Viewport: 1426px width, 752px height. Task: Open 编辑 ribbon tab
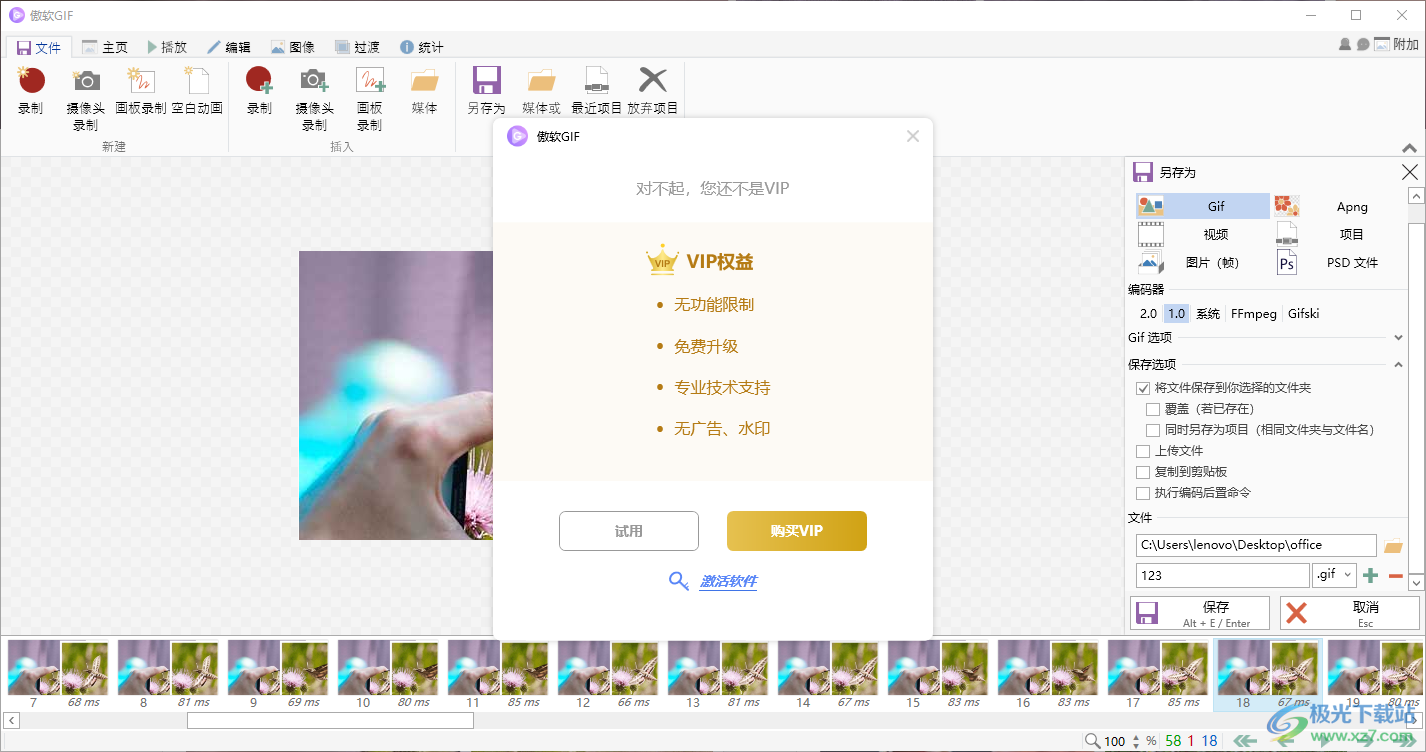[x=229, y=47]
